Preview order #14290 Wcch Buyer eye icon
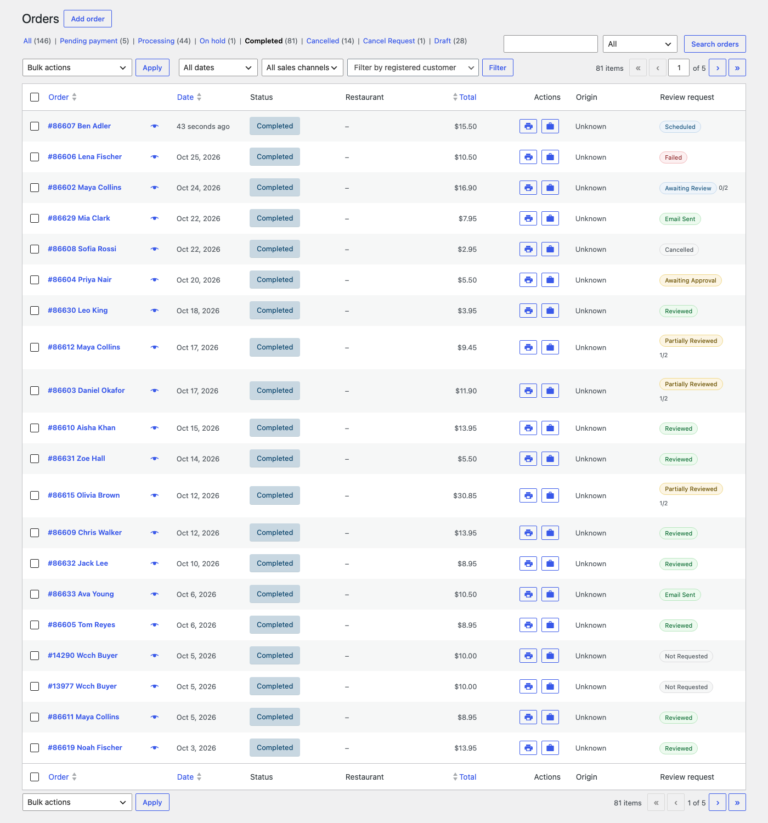Screen dimensions: 768x823 [154, 656]
